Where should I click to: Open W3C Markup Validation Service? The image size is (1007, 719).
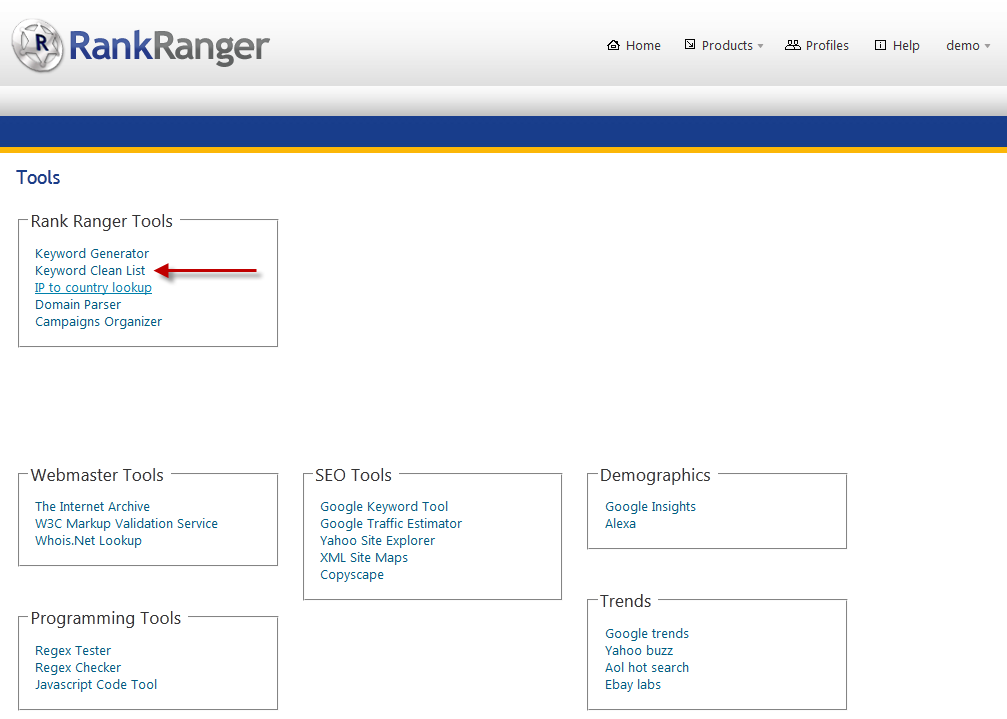(127, 524)
